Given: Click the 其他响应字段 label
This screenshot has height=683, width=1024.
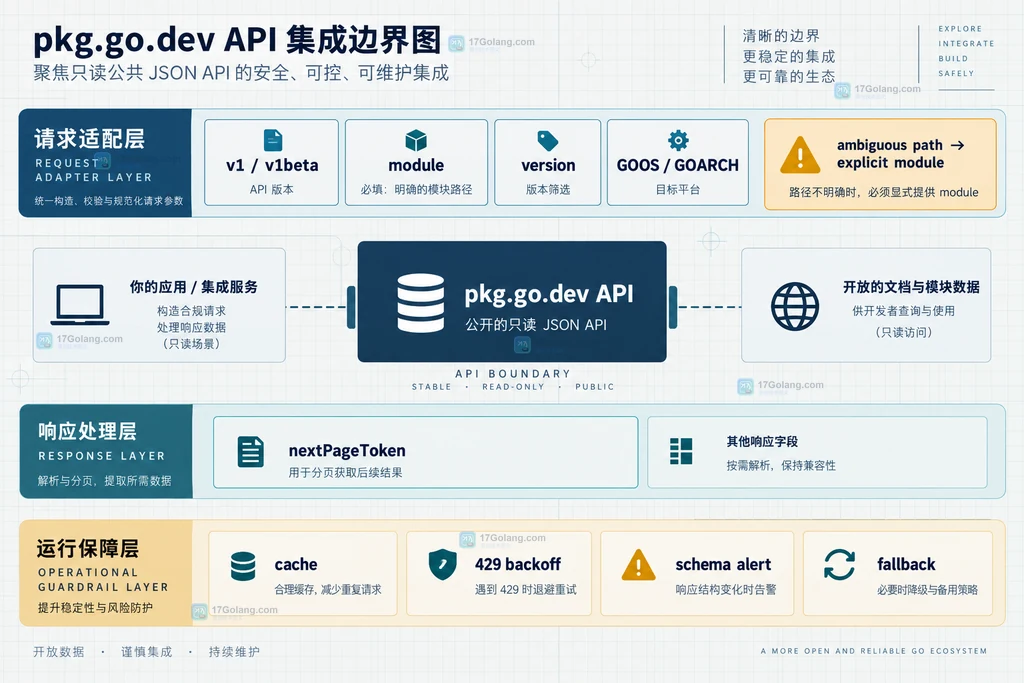Looking at the screenshot, I should (762, 441).
